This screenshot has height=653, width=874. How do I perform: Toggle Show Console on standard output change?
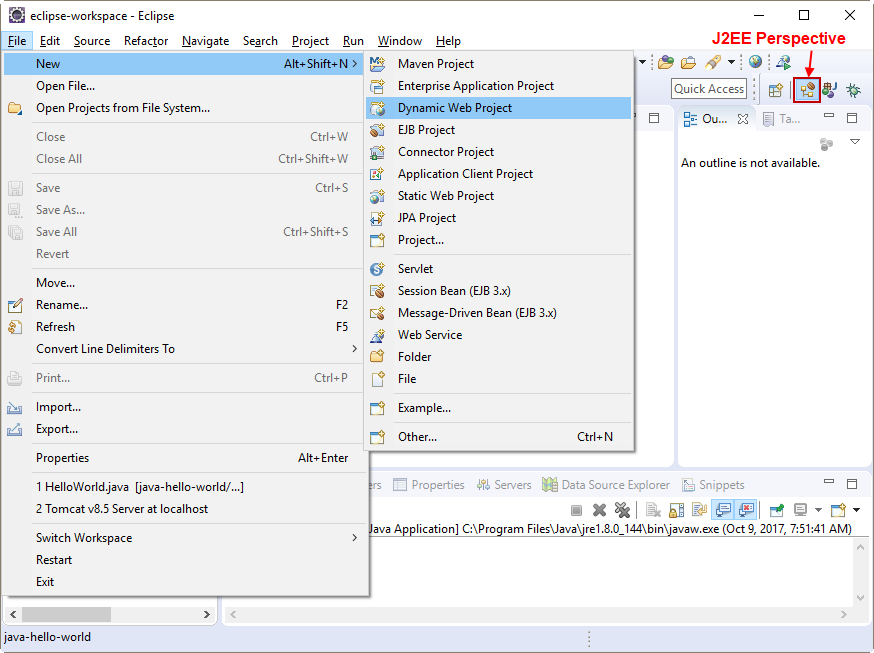tap(723, 510)
